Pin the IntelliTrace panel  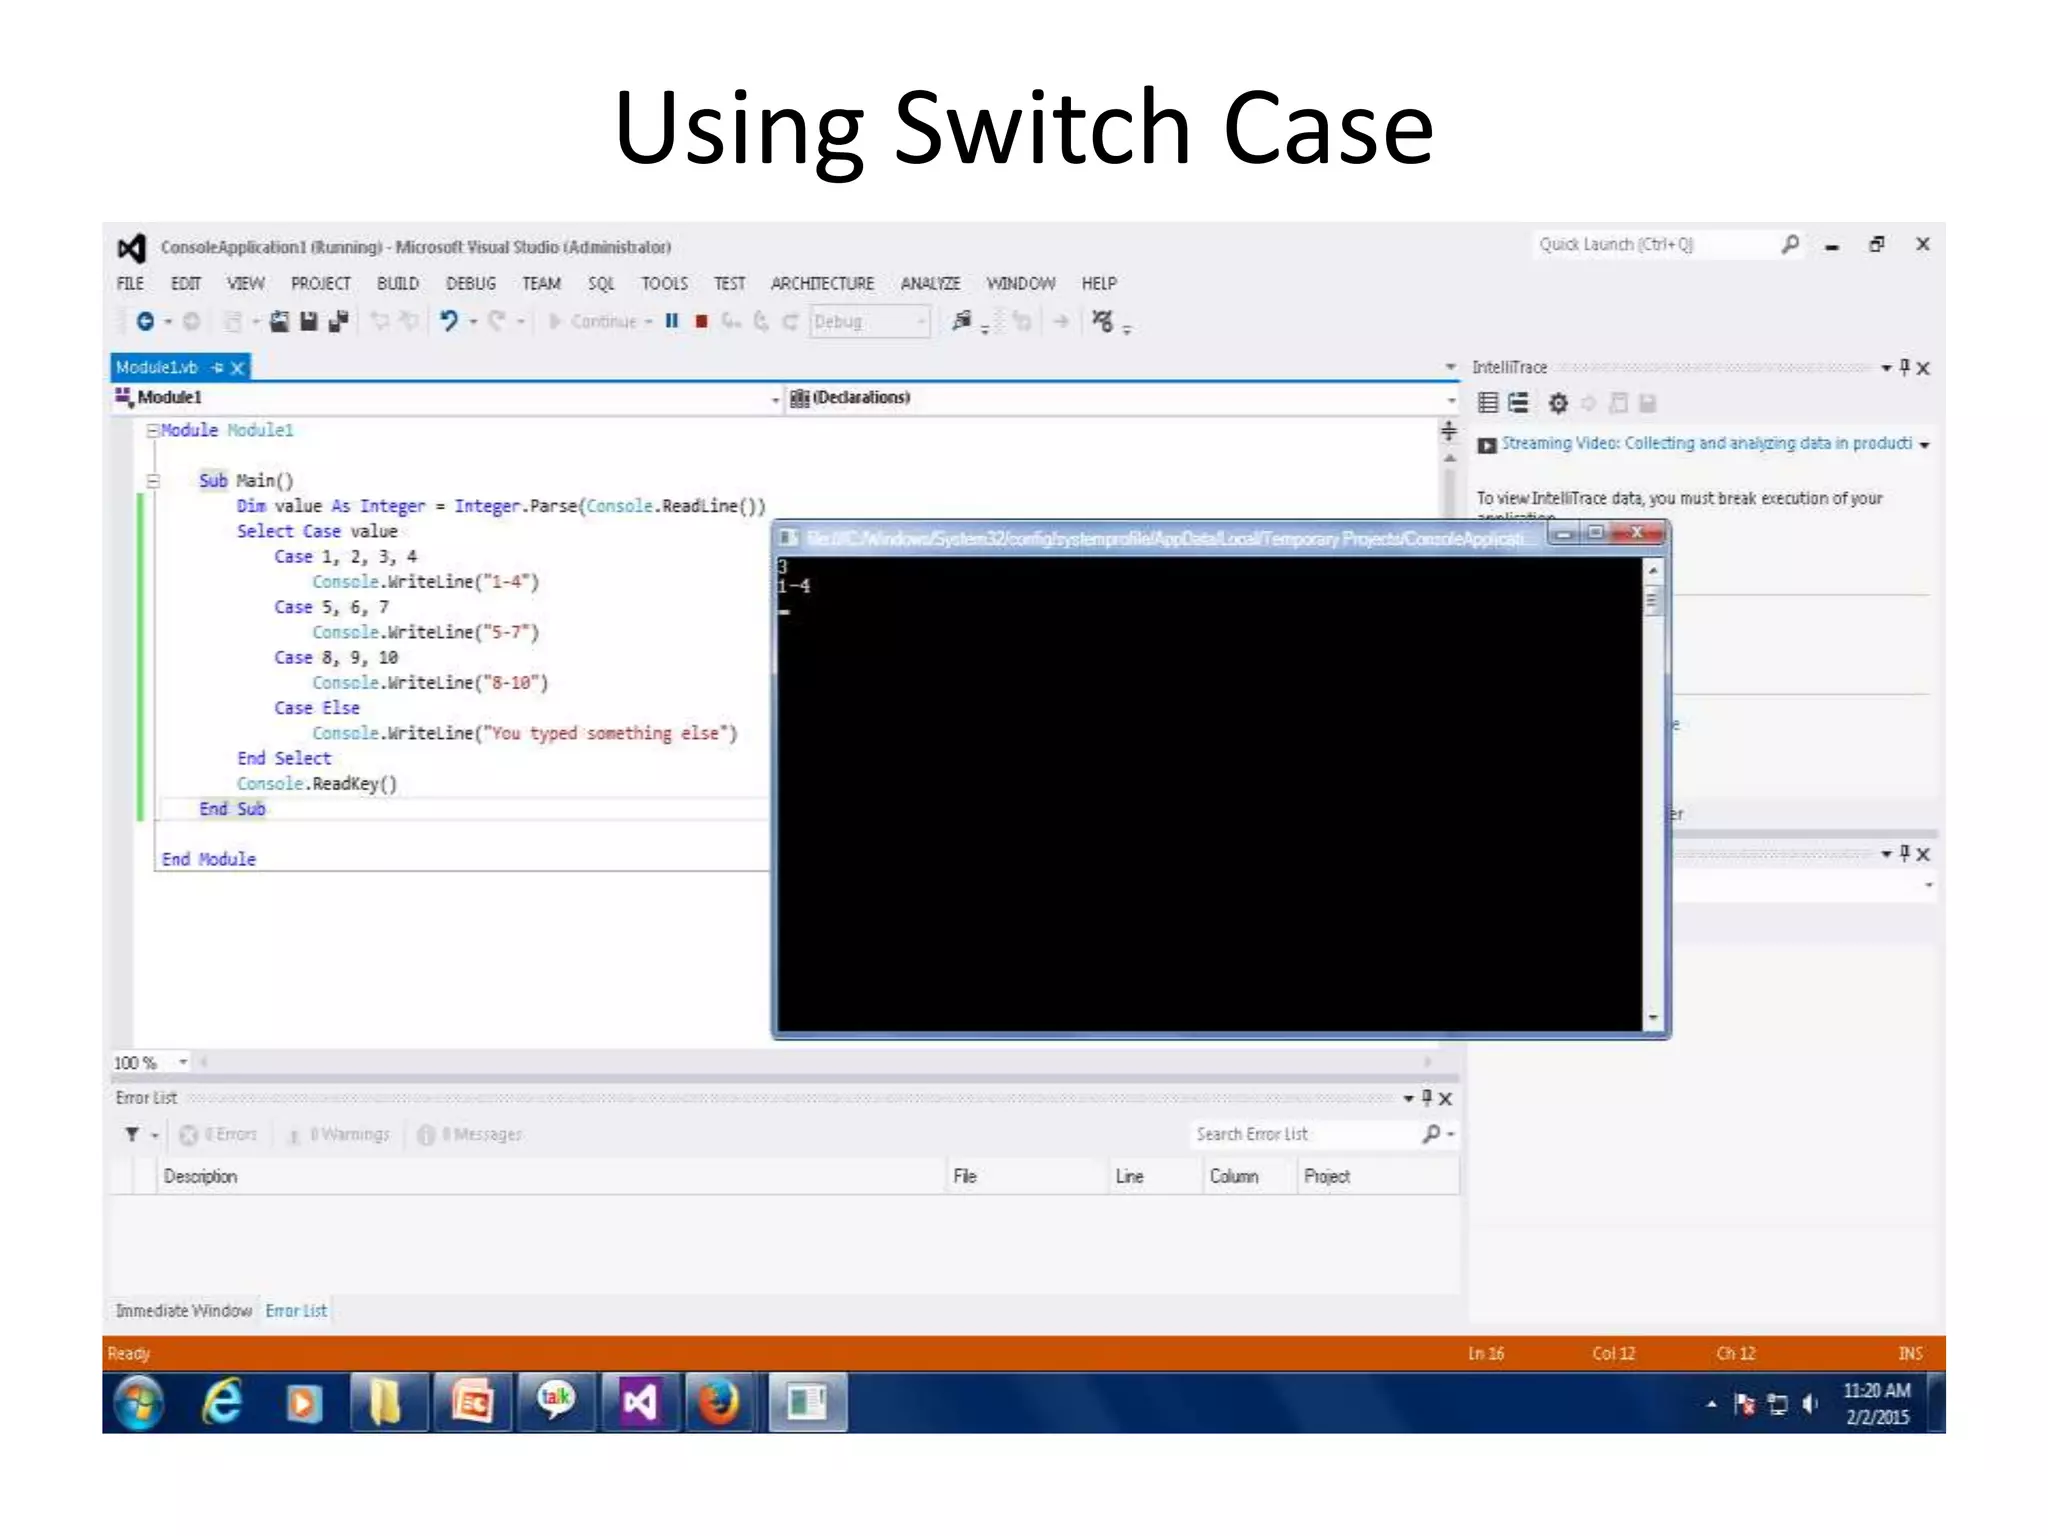click(x=1905, y=367)
